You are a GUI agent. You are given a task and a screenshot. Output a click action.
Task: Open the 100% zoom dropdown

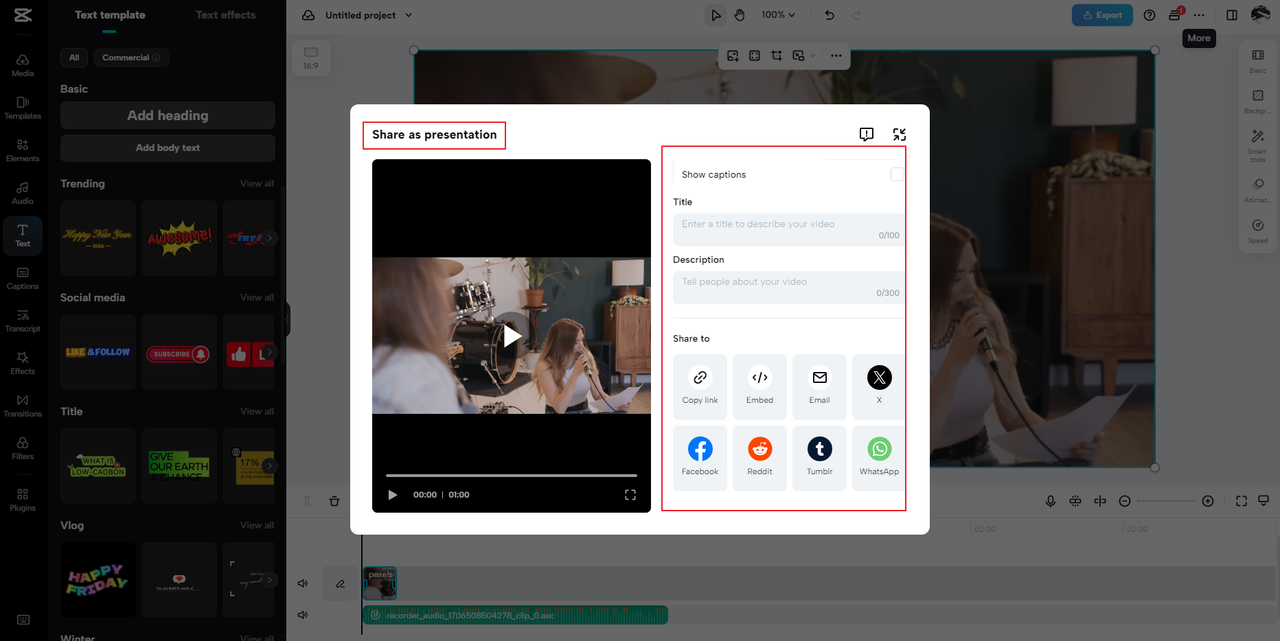tap(778, 15)
